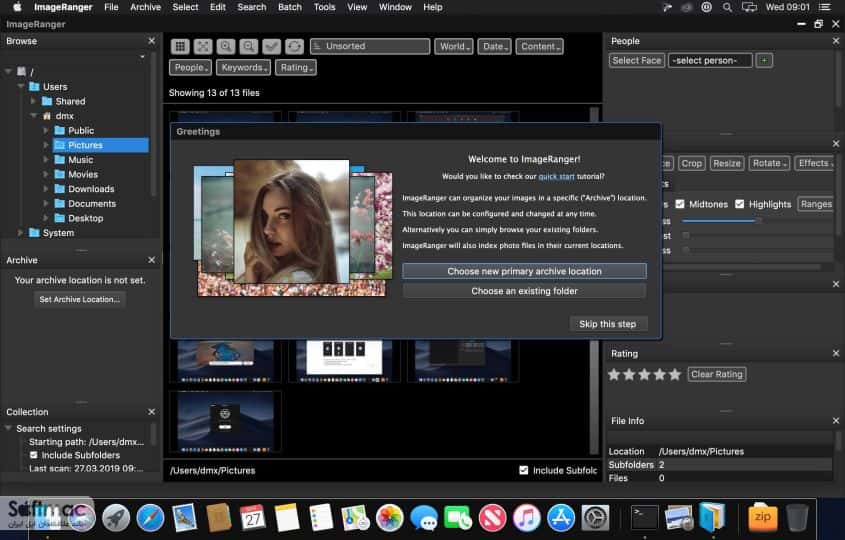Click the refresh folder icon
The height and width of the screenshot is (540, 845).
click(x=294, y=46)
